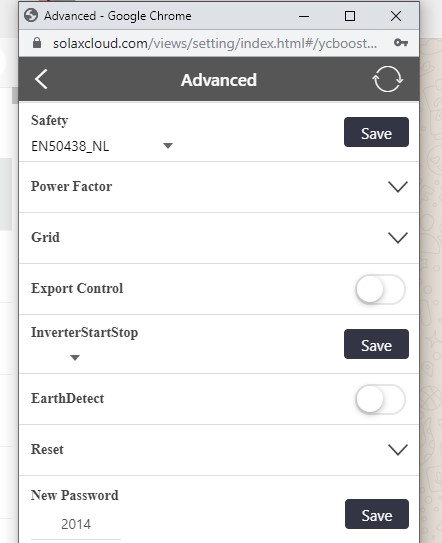Expand the Grid section chevron
The height and width of the screenshot is (543, 442).
point(398,238)
